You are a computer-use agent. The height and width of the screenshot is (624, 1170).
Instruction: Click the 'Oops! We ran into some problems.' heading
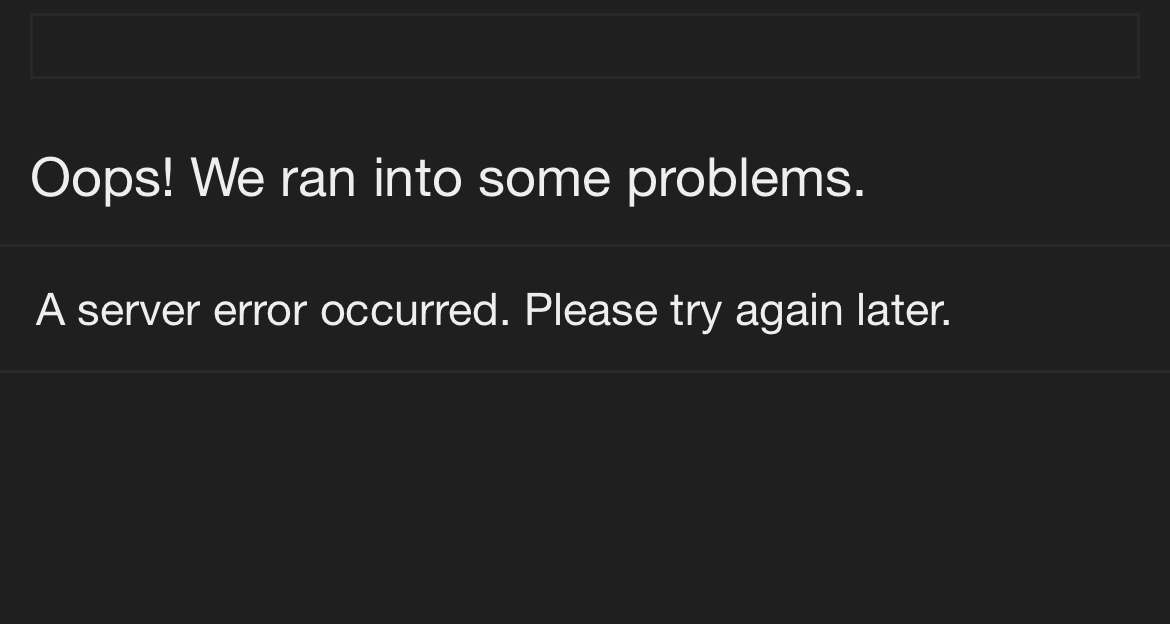point(448,179)
